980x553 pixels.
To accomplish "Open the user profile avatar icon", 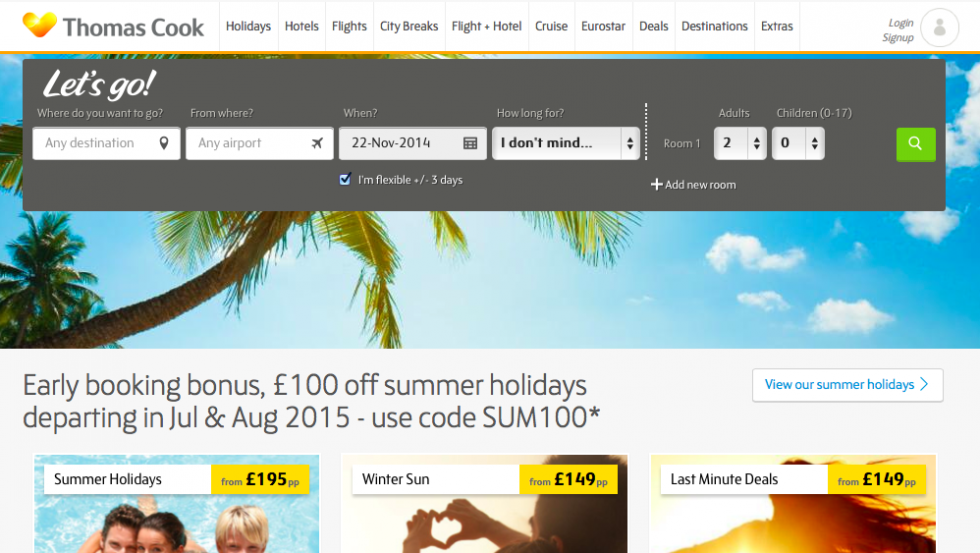I will (x=939, y=27).
